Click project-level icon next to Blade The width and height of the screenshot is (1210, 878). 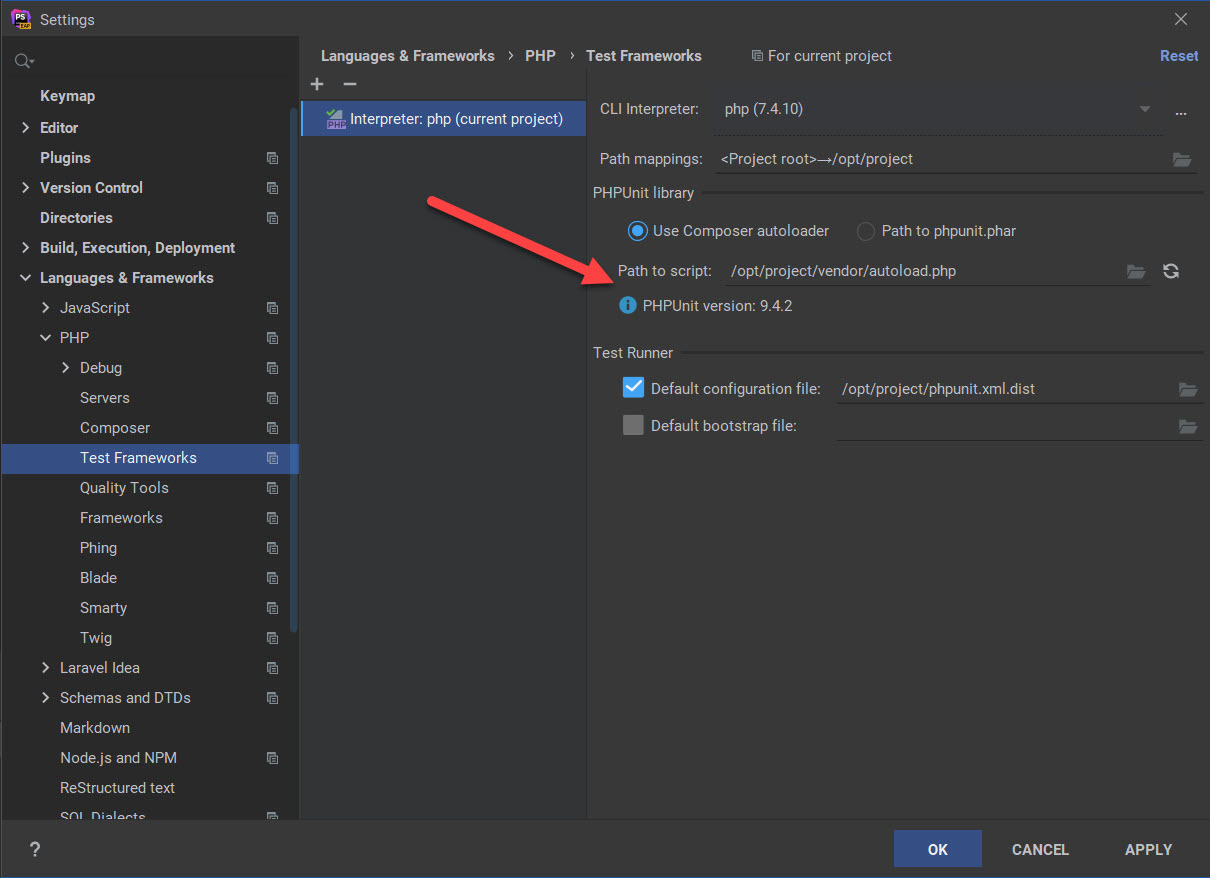(272, 578)
